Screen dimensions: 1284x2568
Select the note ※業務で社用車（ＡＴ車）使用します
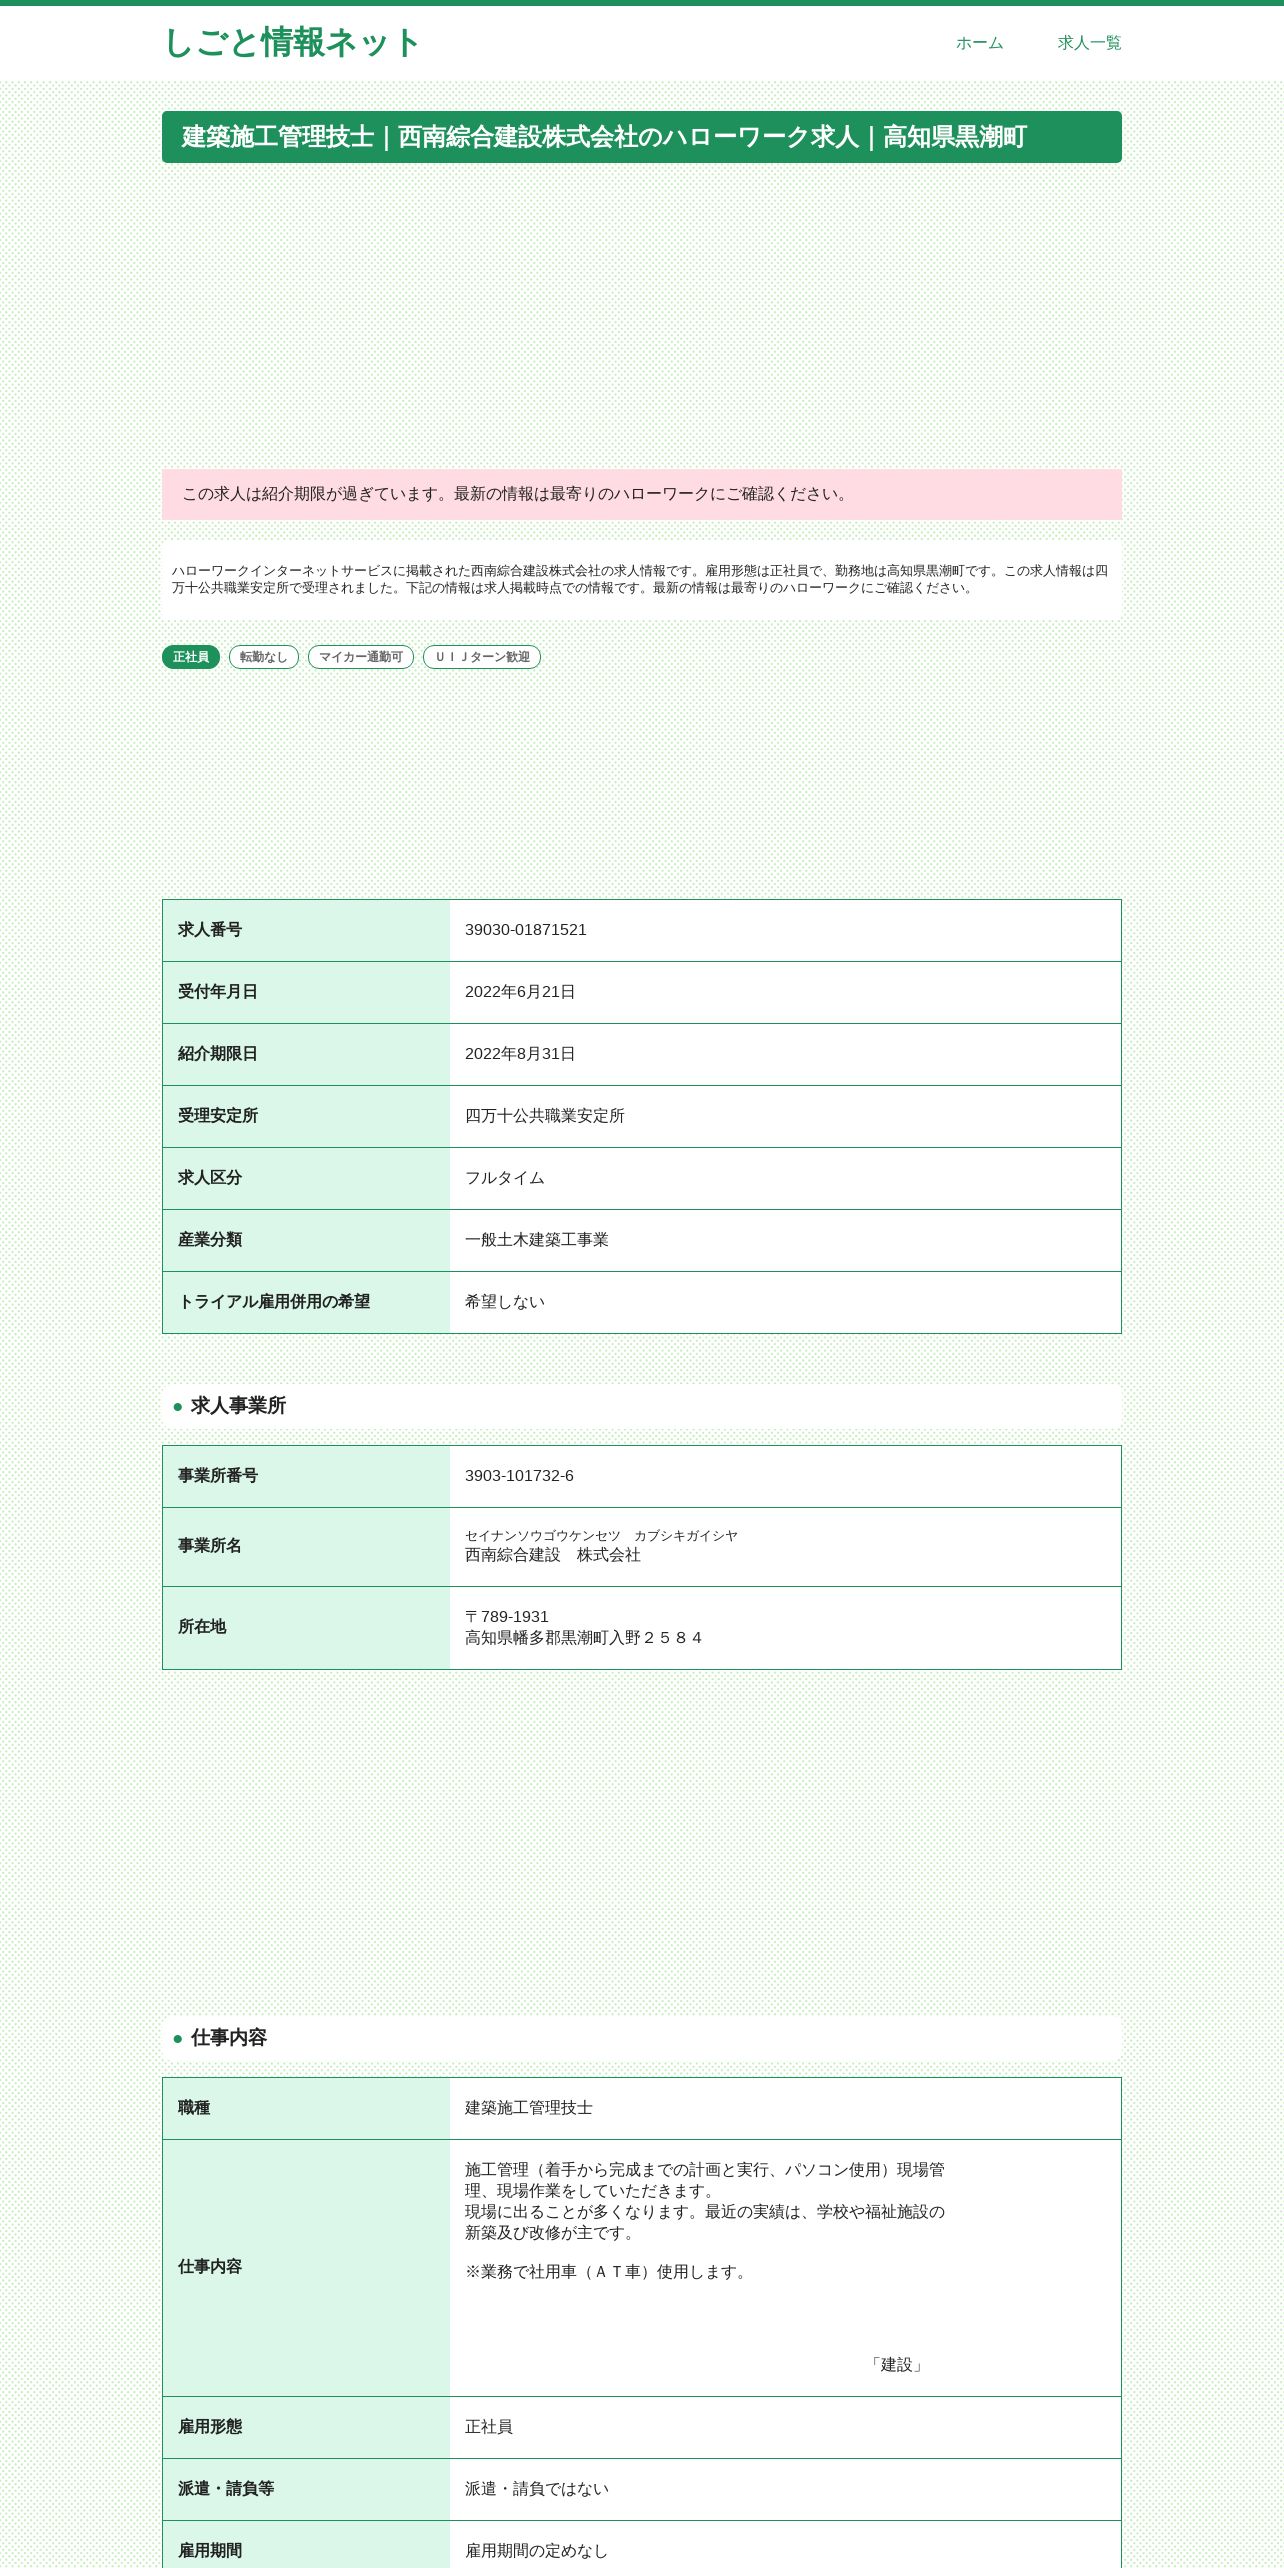coord(609,2272)
